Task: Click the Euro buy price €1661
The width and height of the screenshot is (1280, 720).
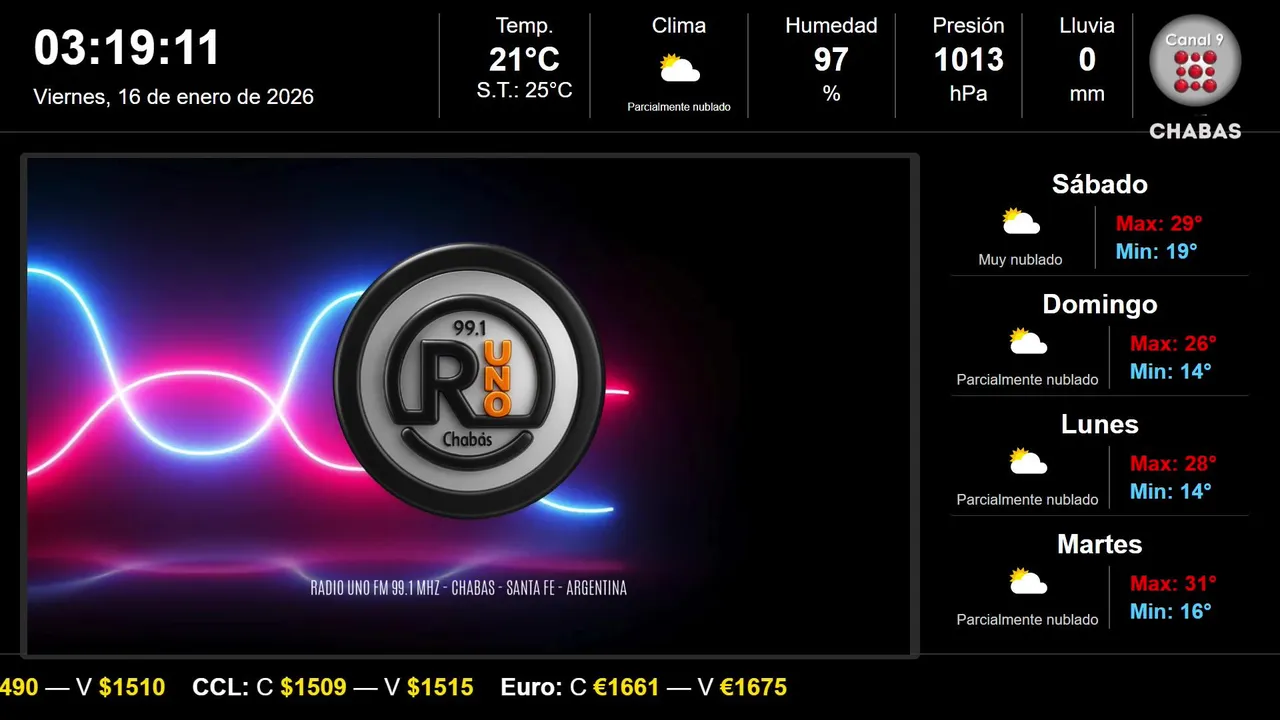Action: (627, 688)
